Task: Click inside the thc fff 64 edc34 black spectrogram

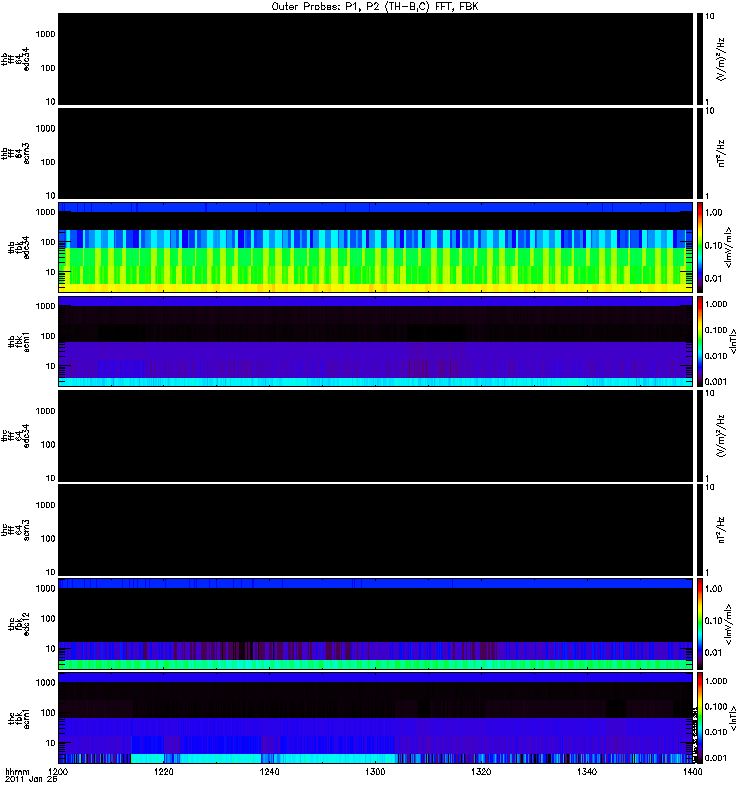Action: (375, 436)
